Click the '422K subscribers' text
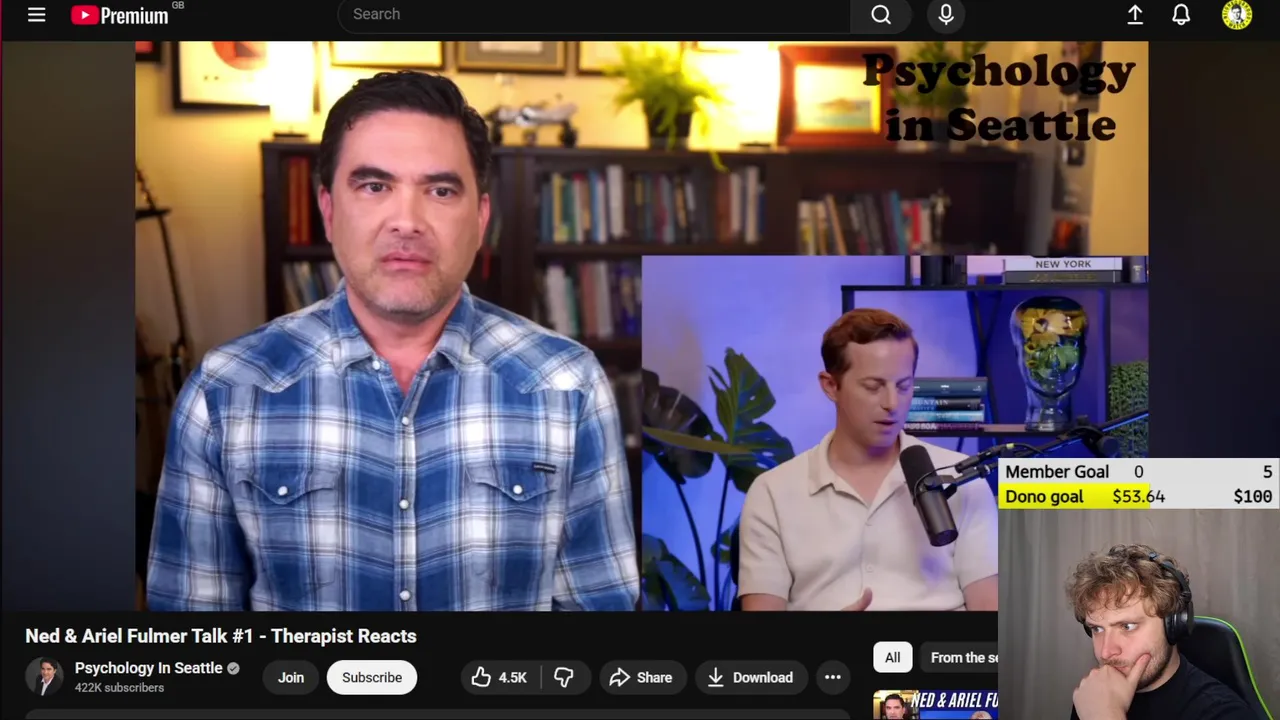Viewport: 1280px width, 720px height. [119, 688]
